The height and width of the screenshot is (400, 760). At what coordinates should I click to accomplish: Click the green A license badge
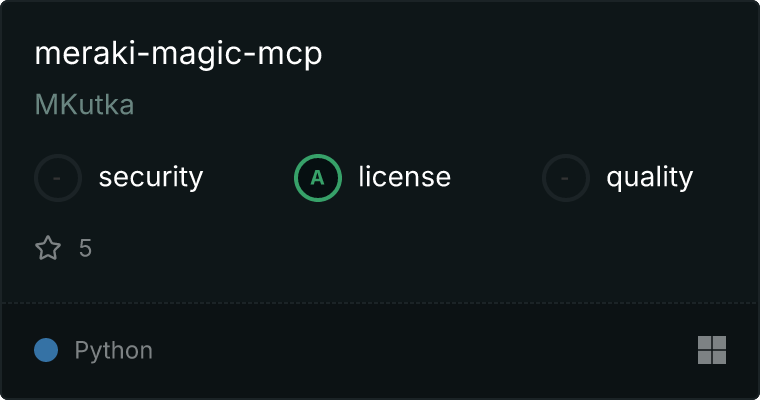(x=318, y=178)
